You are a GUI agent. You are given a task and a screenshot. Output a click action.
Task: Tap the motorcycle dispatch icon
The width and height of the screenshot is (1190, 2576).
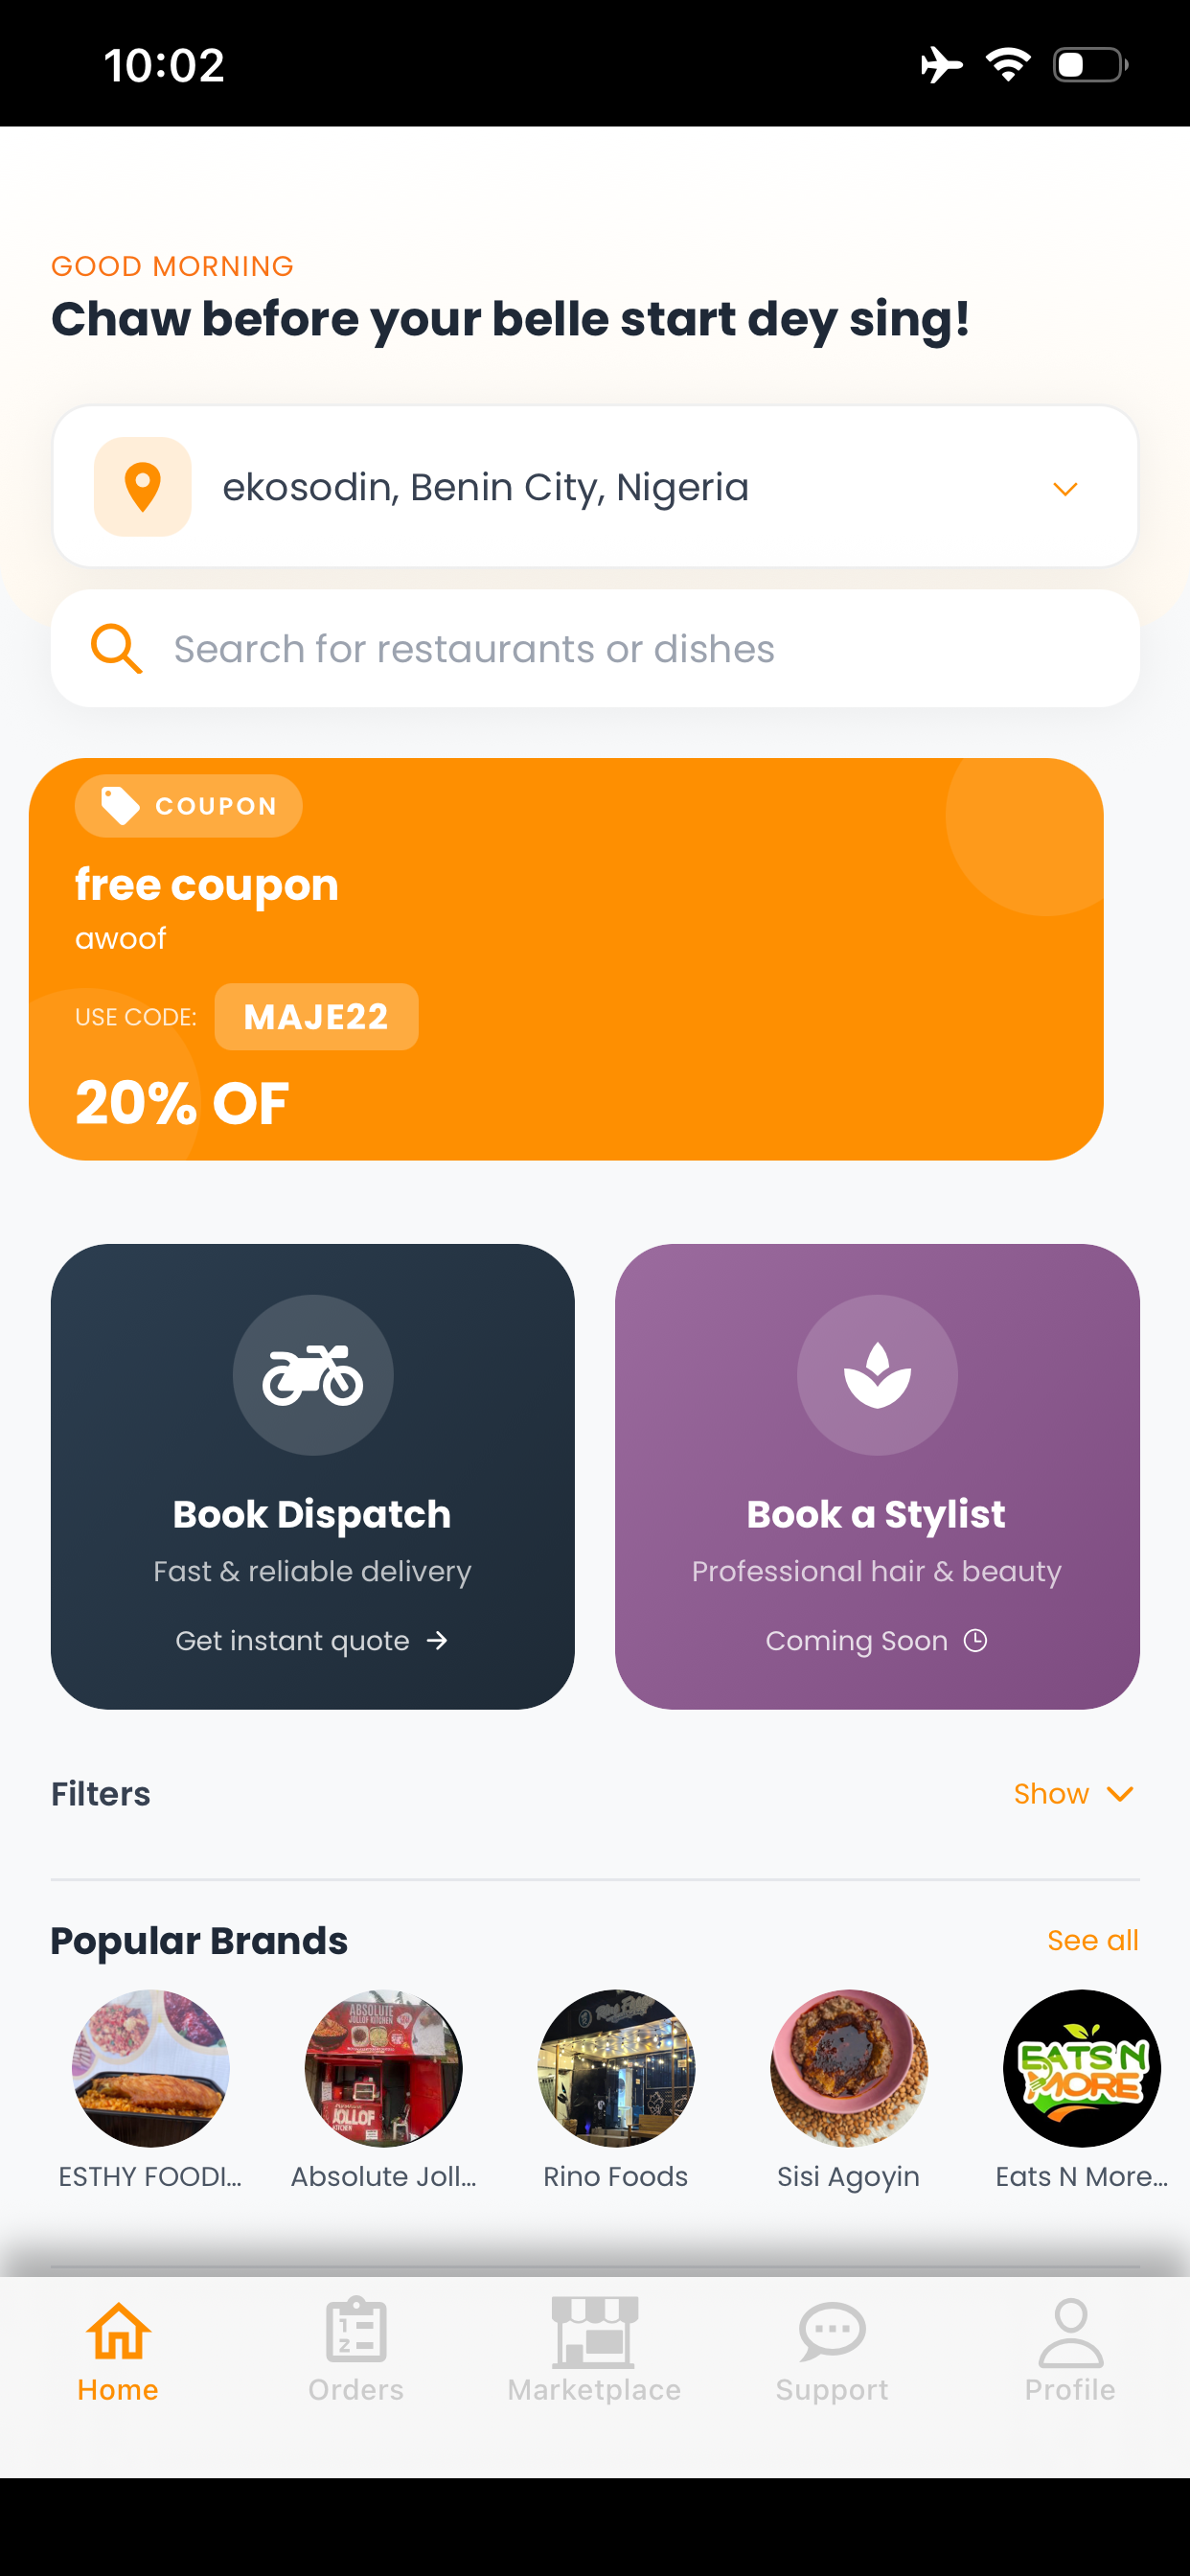point(313,1375)
